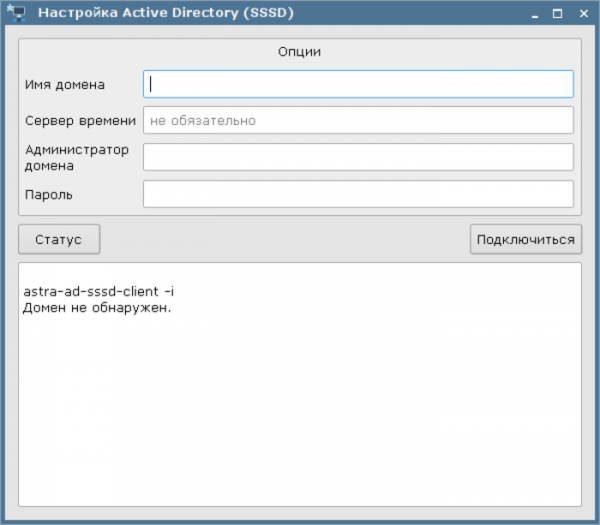Click the Администратор домена label
This screenshot has width=600, height=525.
pos(77,158)
